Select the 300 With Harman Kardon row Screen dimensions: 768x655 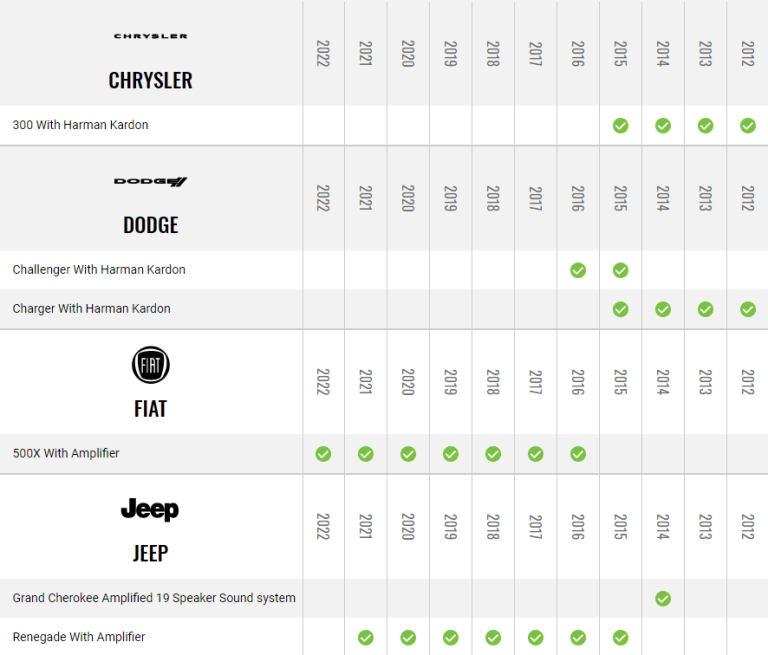[80, 126]
